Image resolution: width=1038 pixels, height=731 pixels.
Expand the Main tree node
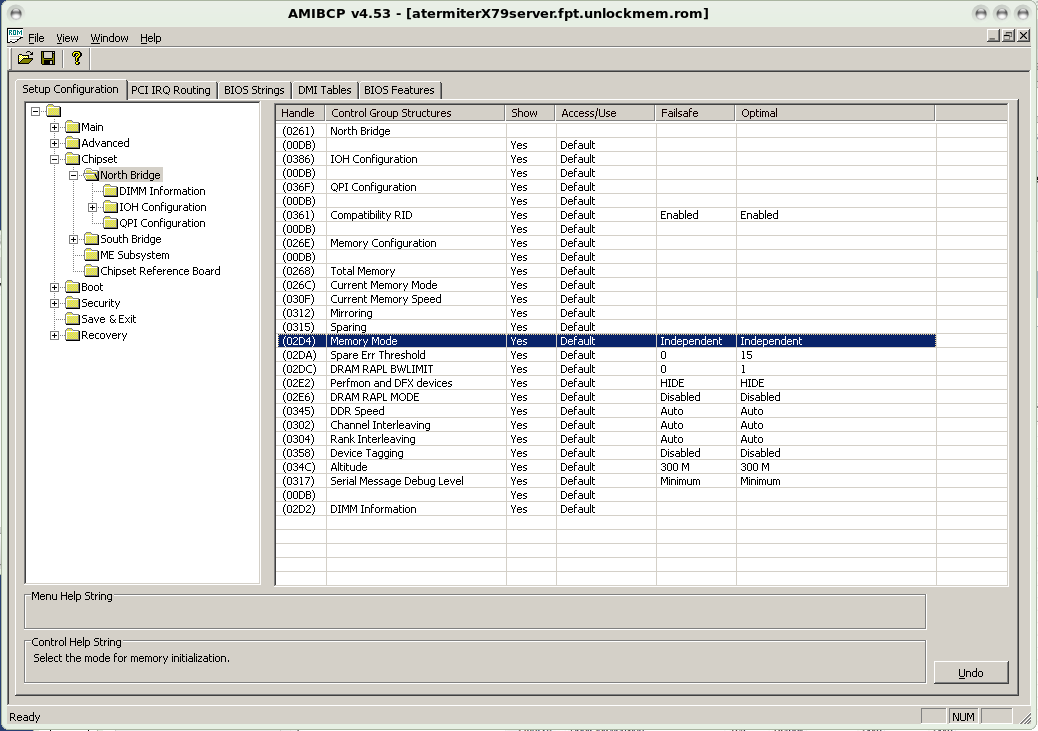click(x=54, y=127)
